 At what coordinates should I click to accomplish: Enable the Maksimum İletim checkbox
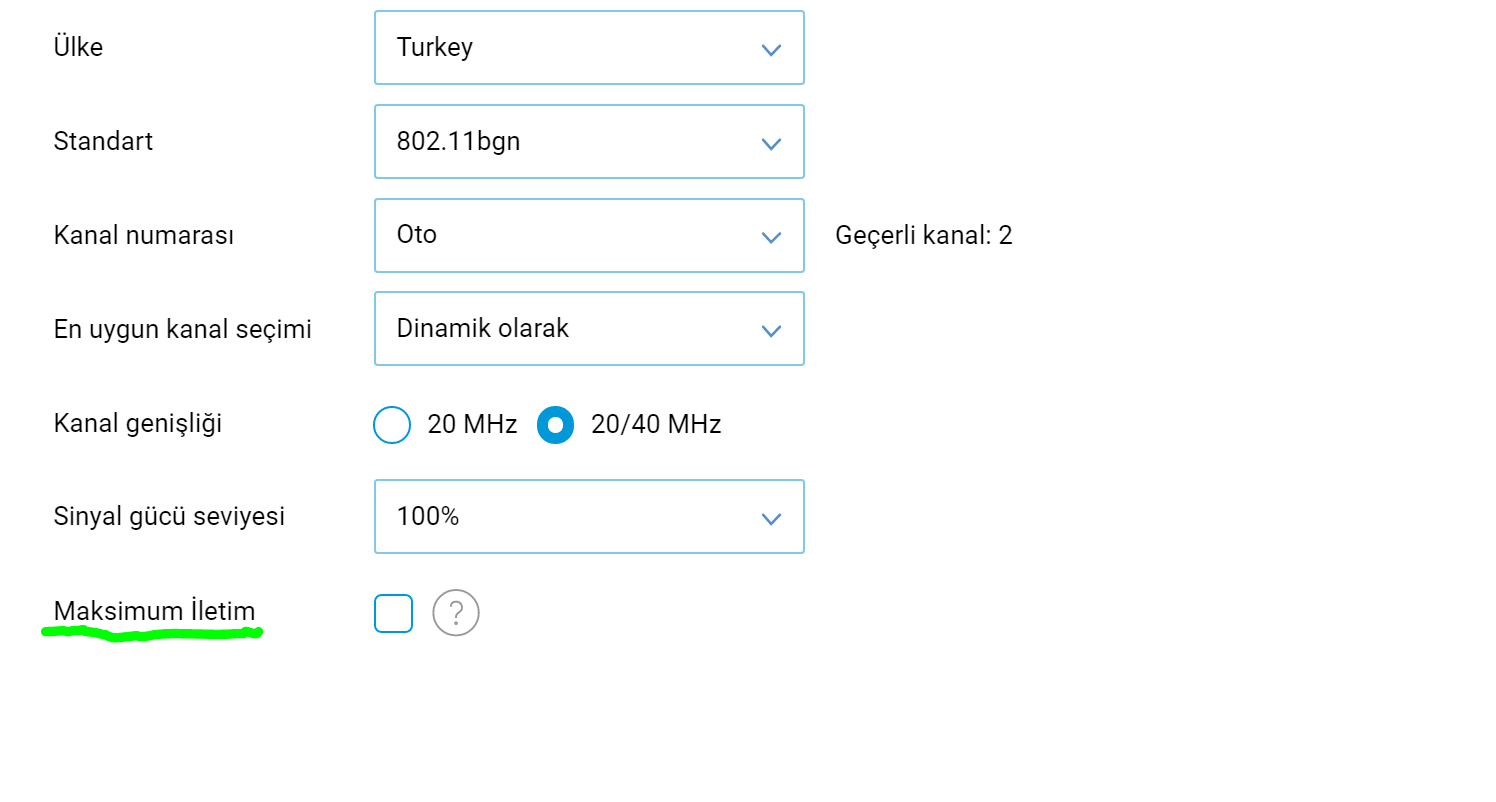tap(393, 613)
